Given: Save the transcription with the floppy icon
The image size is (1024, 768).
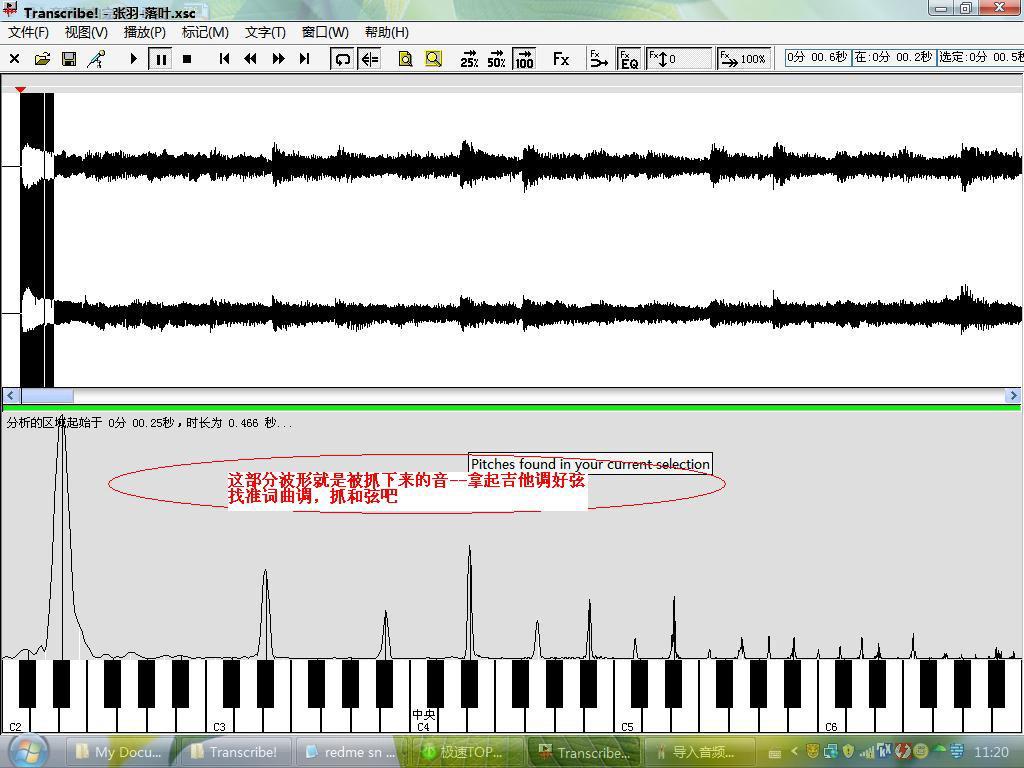Looking at the screenshot, I should [69, 59].
